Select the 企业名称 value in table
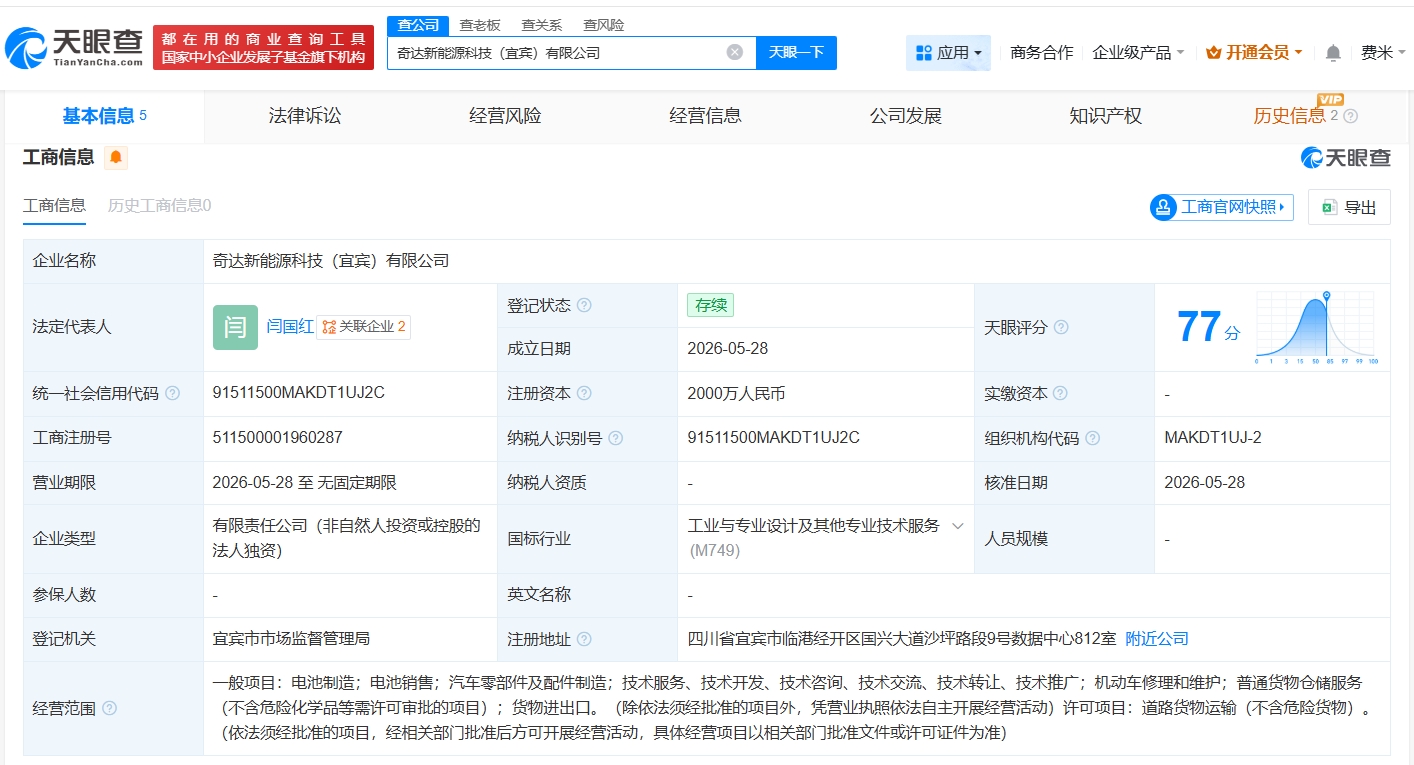This screenshot has height=765, width=1414. [x=331, y=261]
